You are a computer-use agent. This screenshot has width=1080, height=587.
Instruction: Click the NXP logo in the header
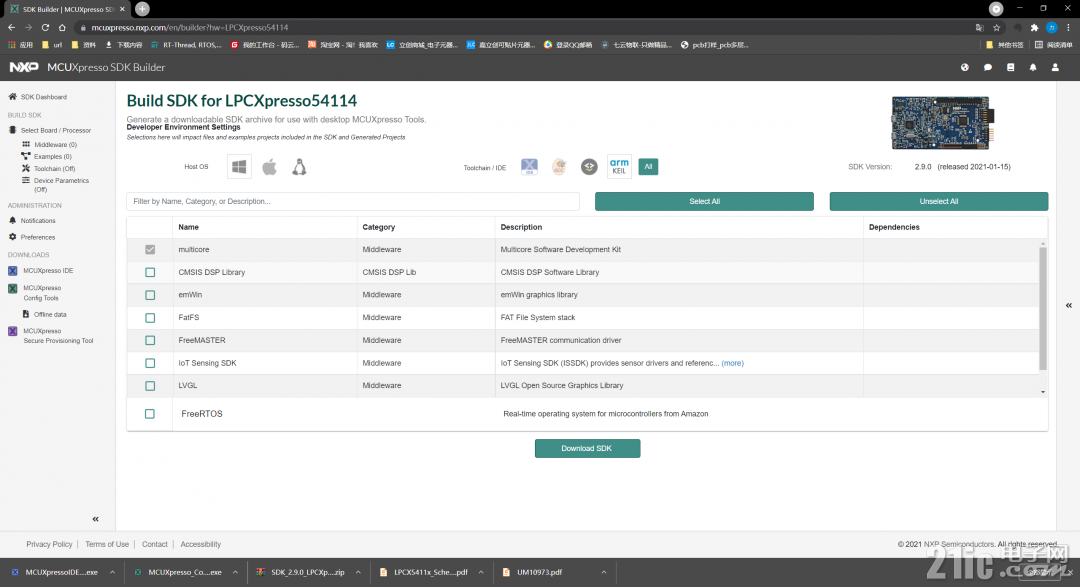coord(24,68)
